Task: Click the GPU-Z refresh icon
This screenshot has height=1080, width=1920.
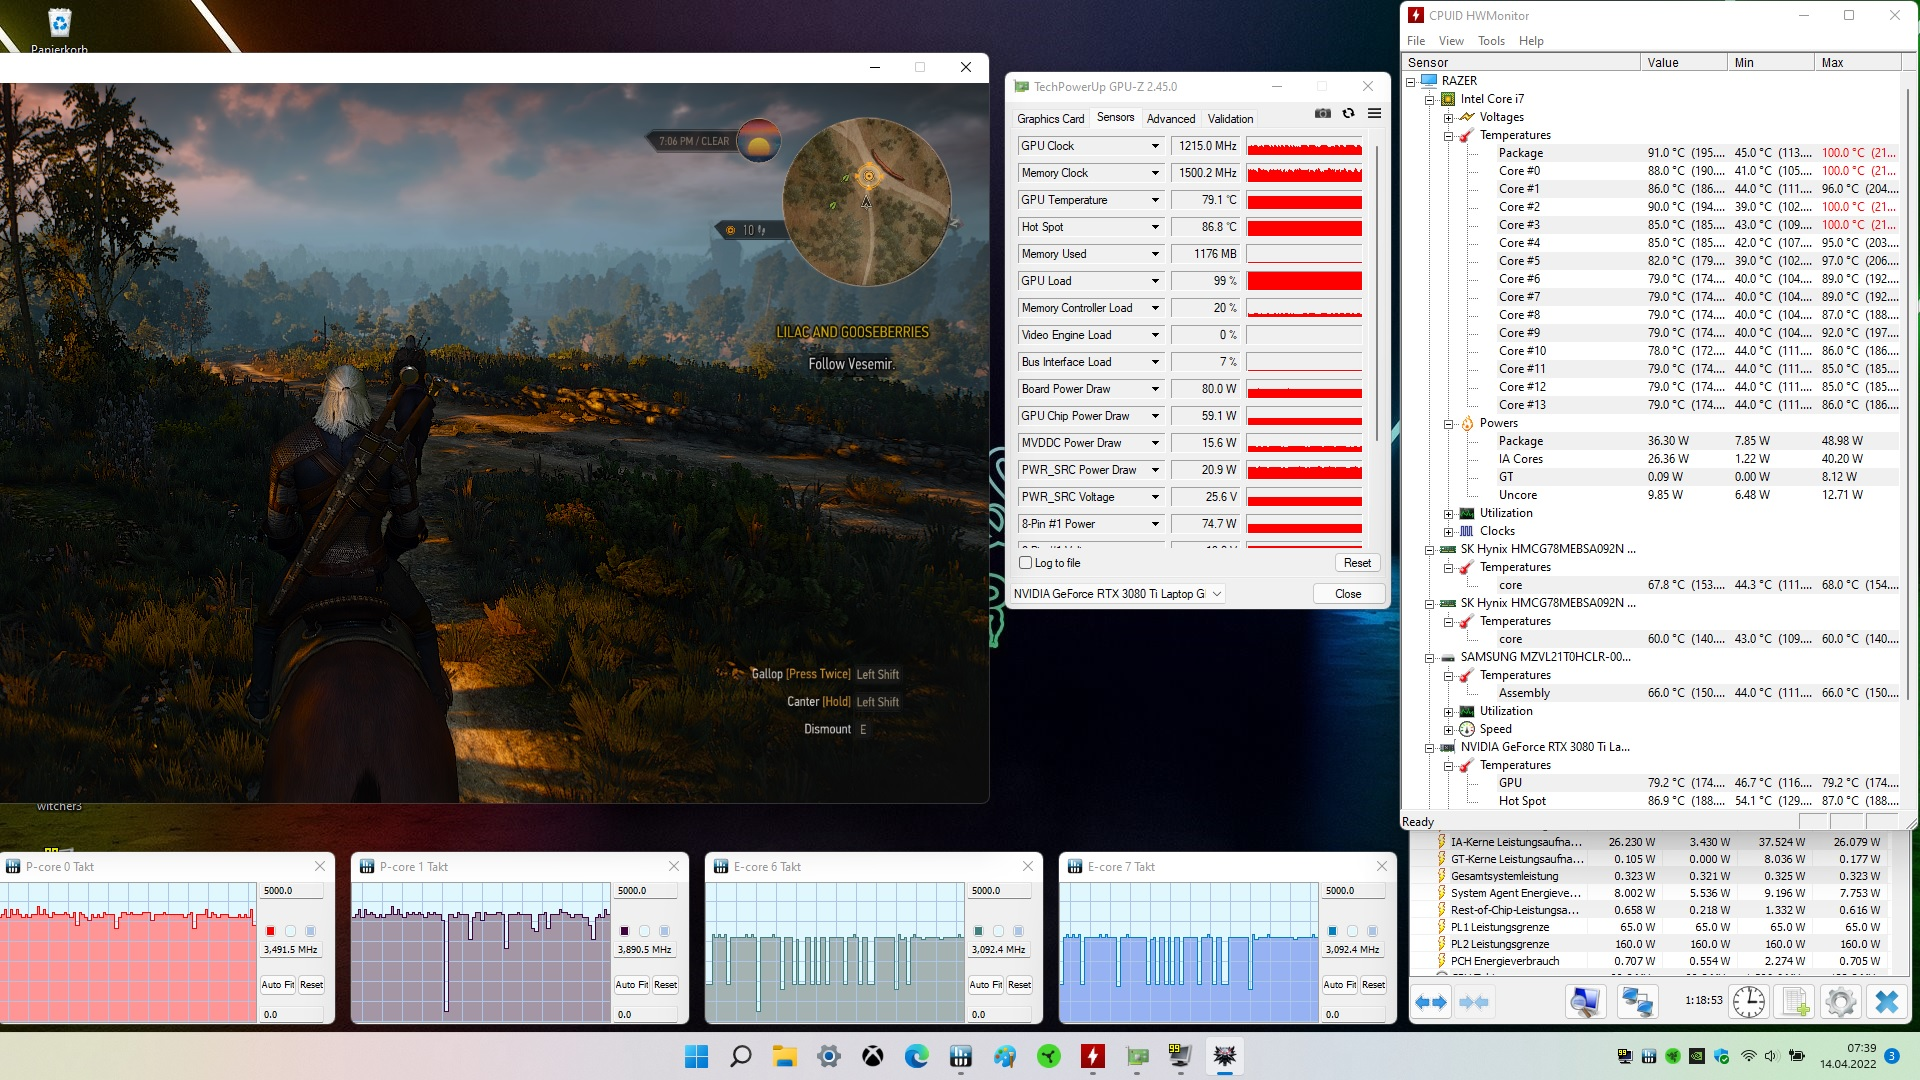Action: point(1348,114)
